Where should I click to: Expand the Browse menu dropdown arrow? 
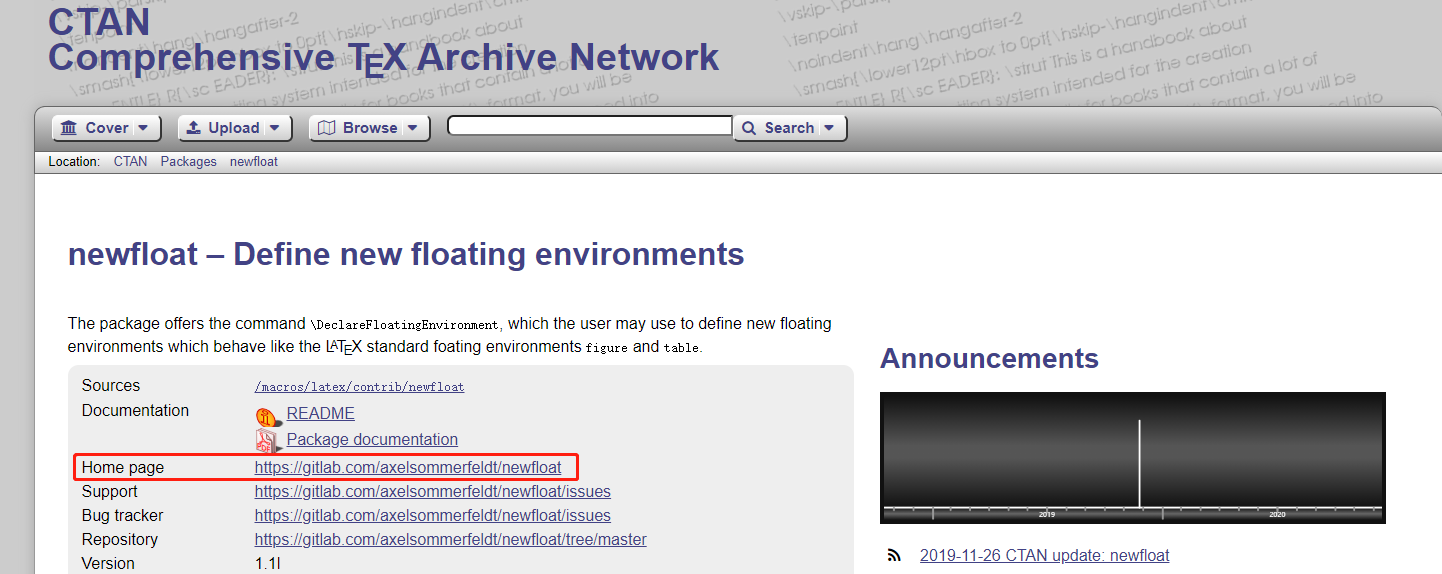(411, 128)
